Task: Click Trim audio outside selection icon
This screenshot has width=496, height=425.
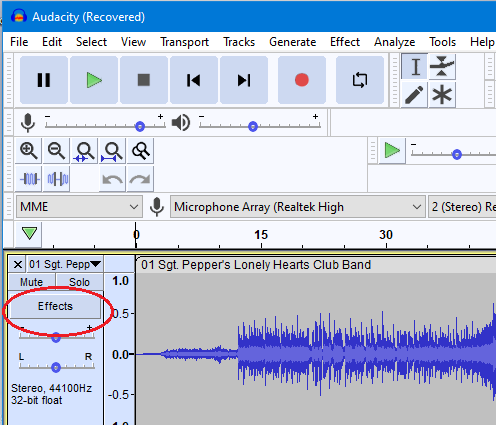Action: point(28,179)
